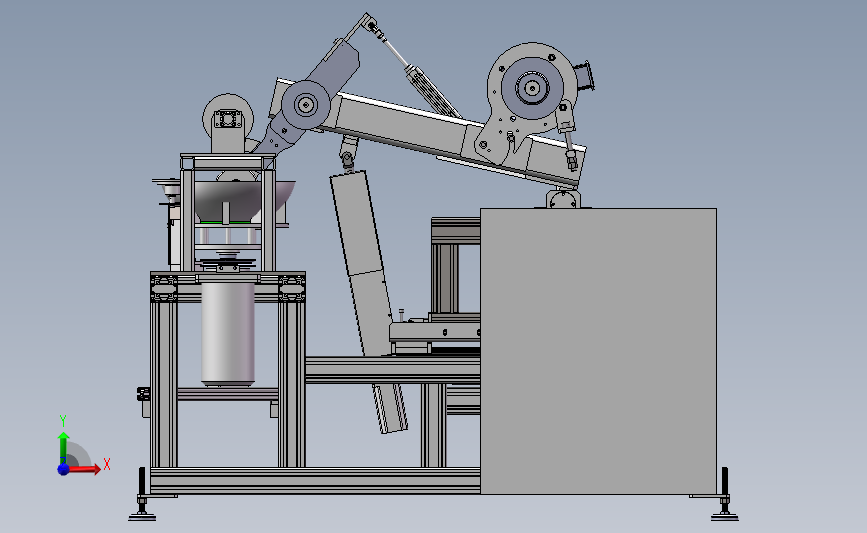Click the red X axis arrow of triad
This screenshot has width=867, height=533.
pos(84,469)
